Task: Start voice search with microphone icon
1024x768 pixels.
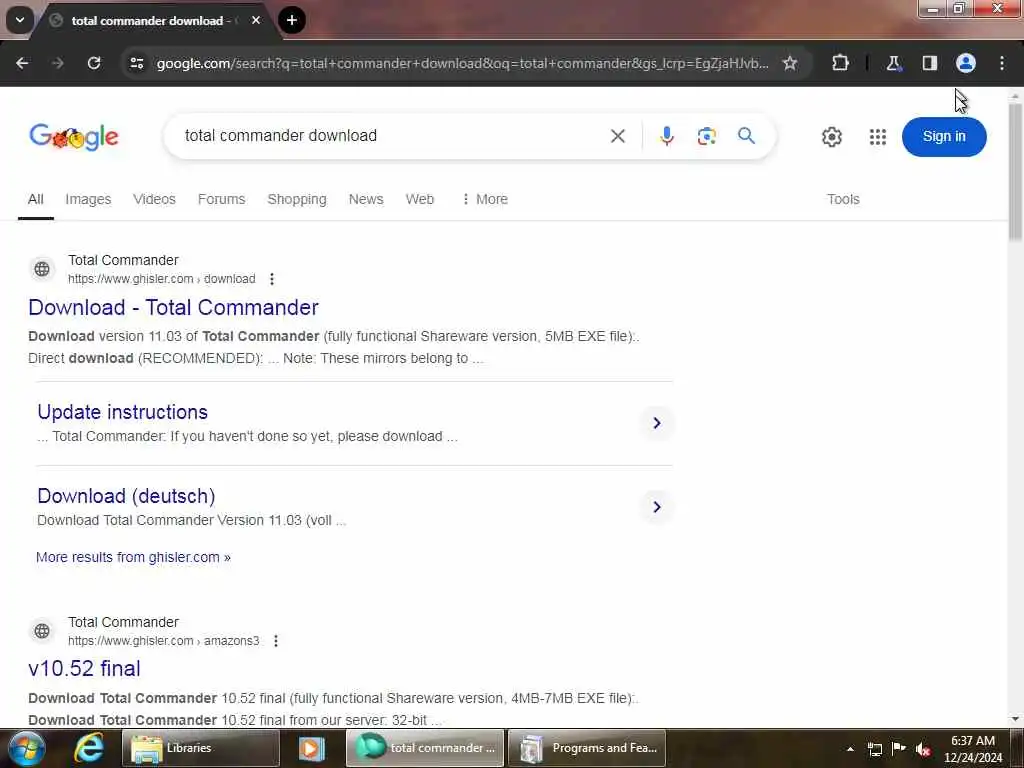Action: [x=666, y=136]
